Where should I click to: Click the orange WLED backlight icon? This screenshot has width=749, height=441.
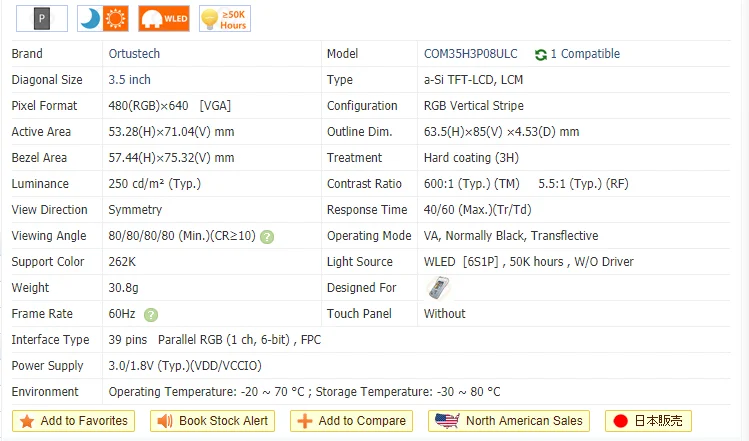point(164,19)
